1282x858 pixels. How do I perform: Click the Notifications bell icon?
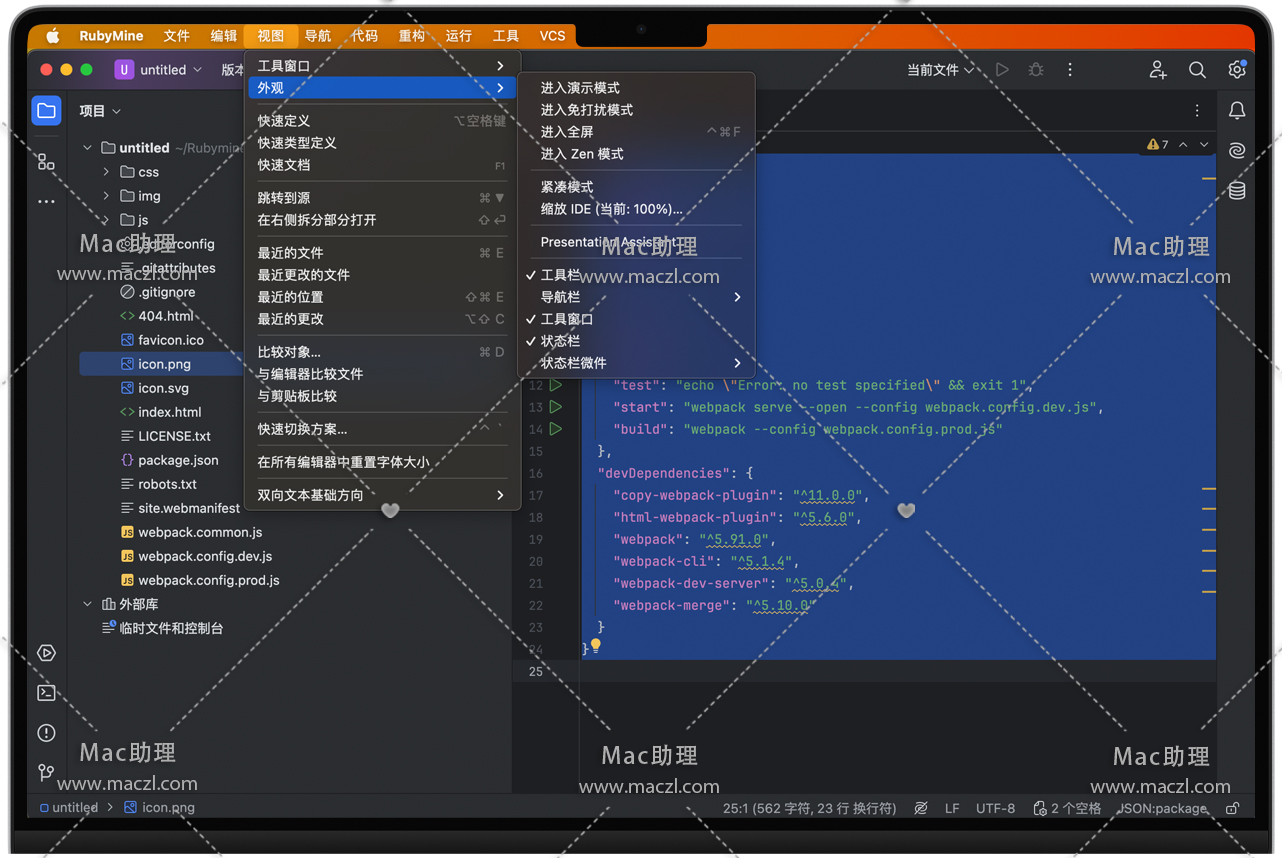coord(1237,111)
